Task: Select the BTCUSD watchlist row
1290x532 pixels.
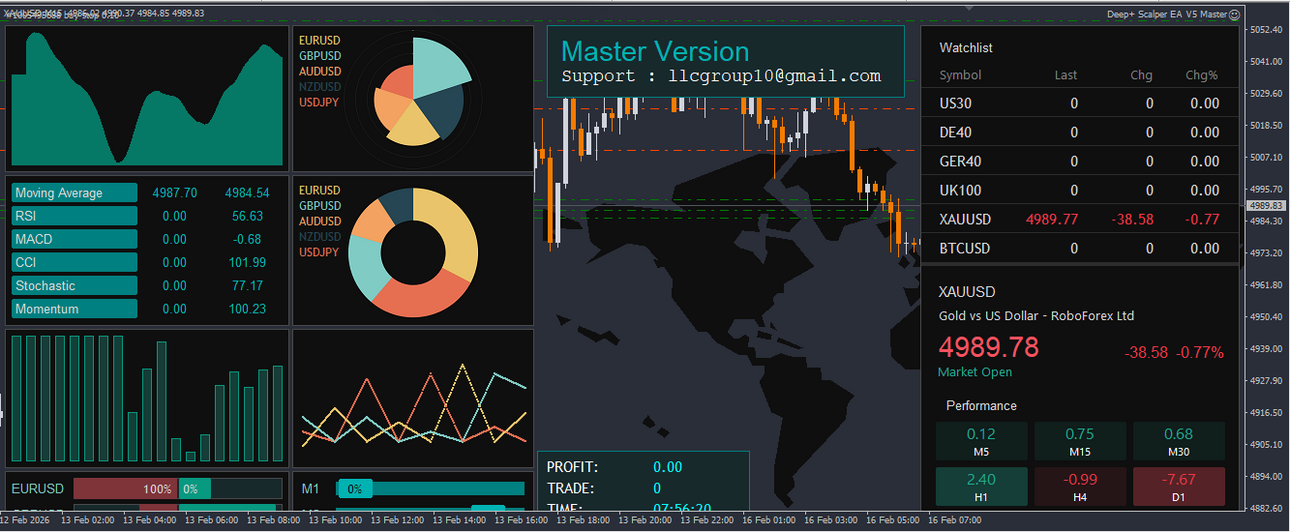Action: tap(1079, 248)
